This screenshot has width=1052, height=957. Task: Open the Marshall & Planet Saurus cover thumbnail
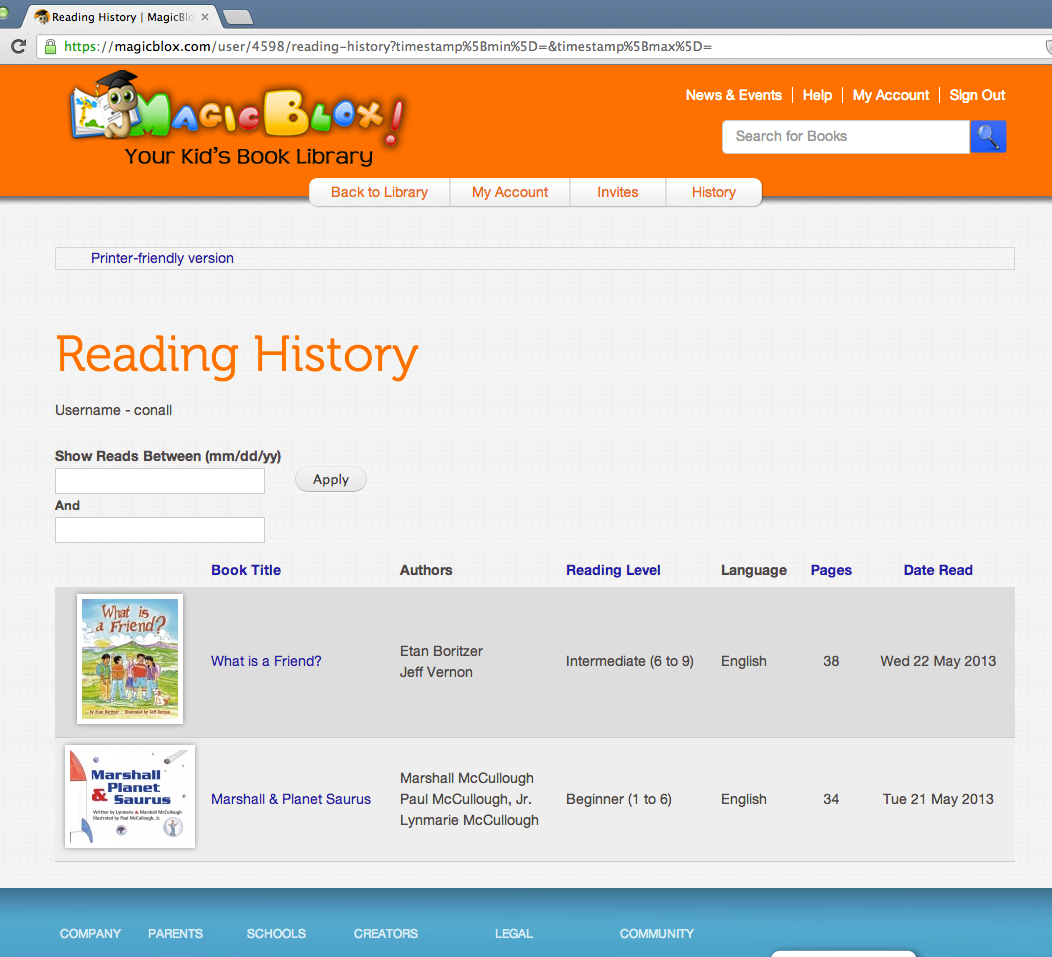pyautogui.click(x=129, y=796)
